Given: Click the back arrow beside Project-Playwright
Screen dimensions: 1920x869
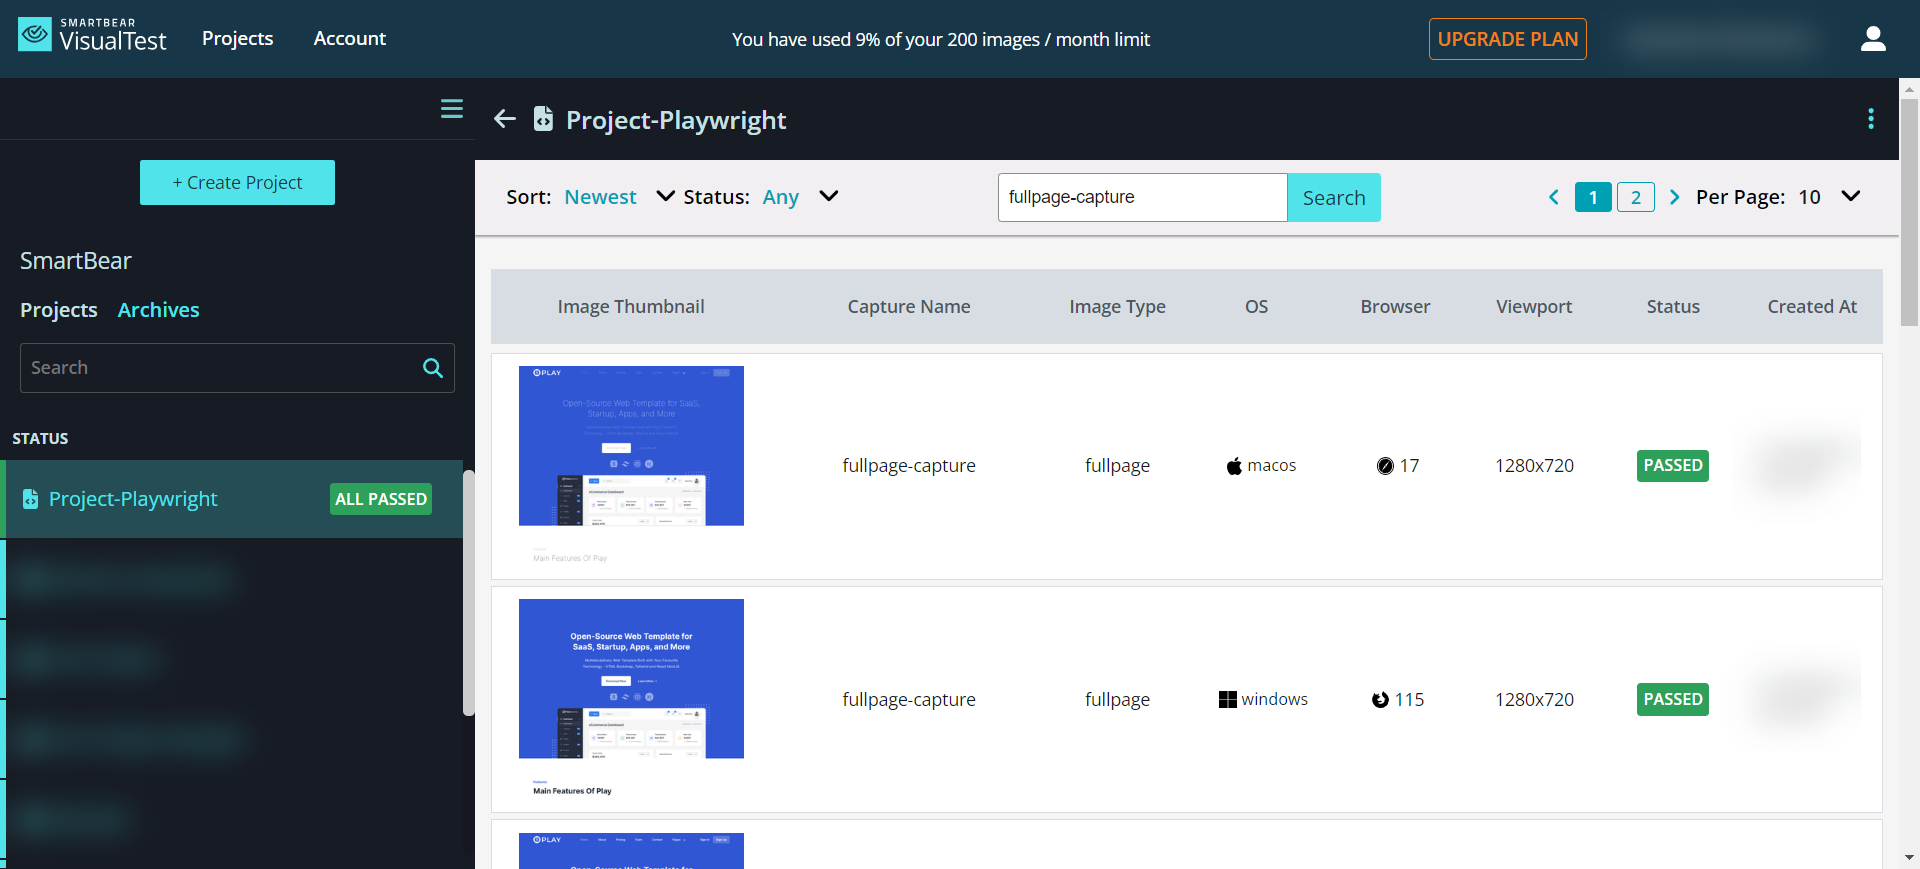Looking at the screenshot, I should coord(505,120).
